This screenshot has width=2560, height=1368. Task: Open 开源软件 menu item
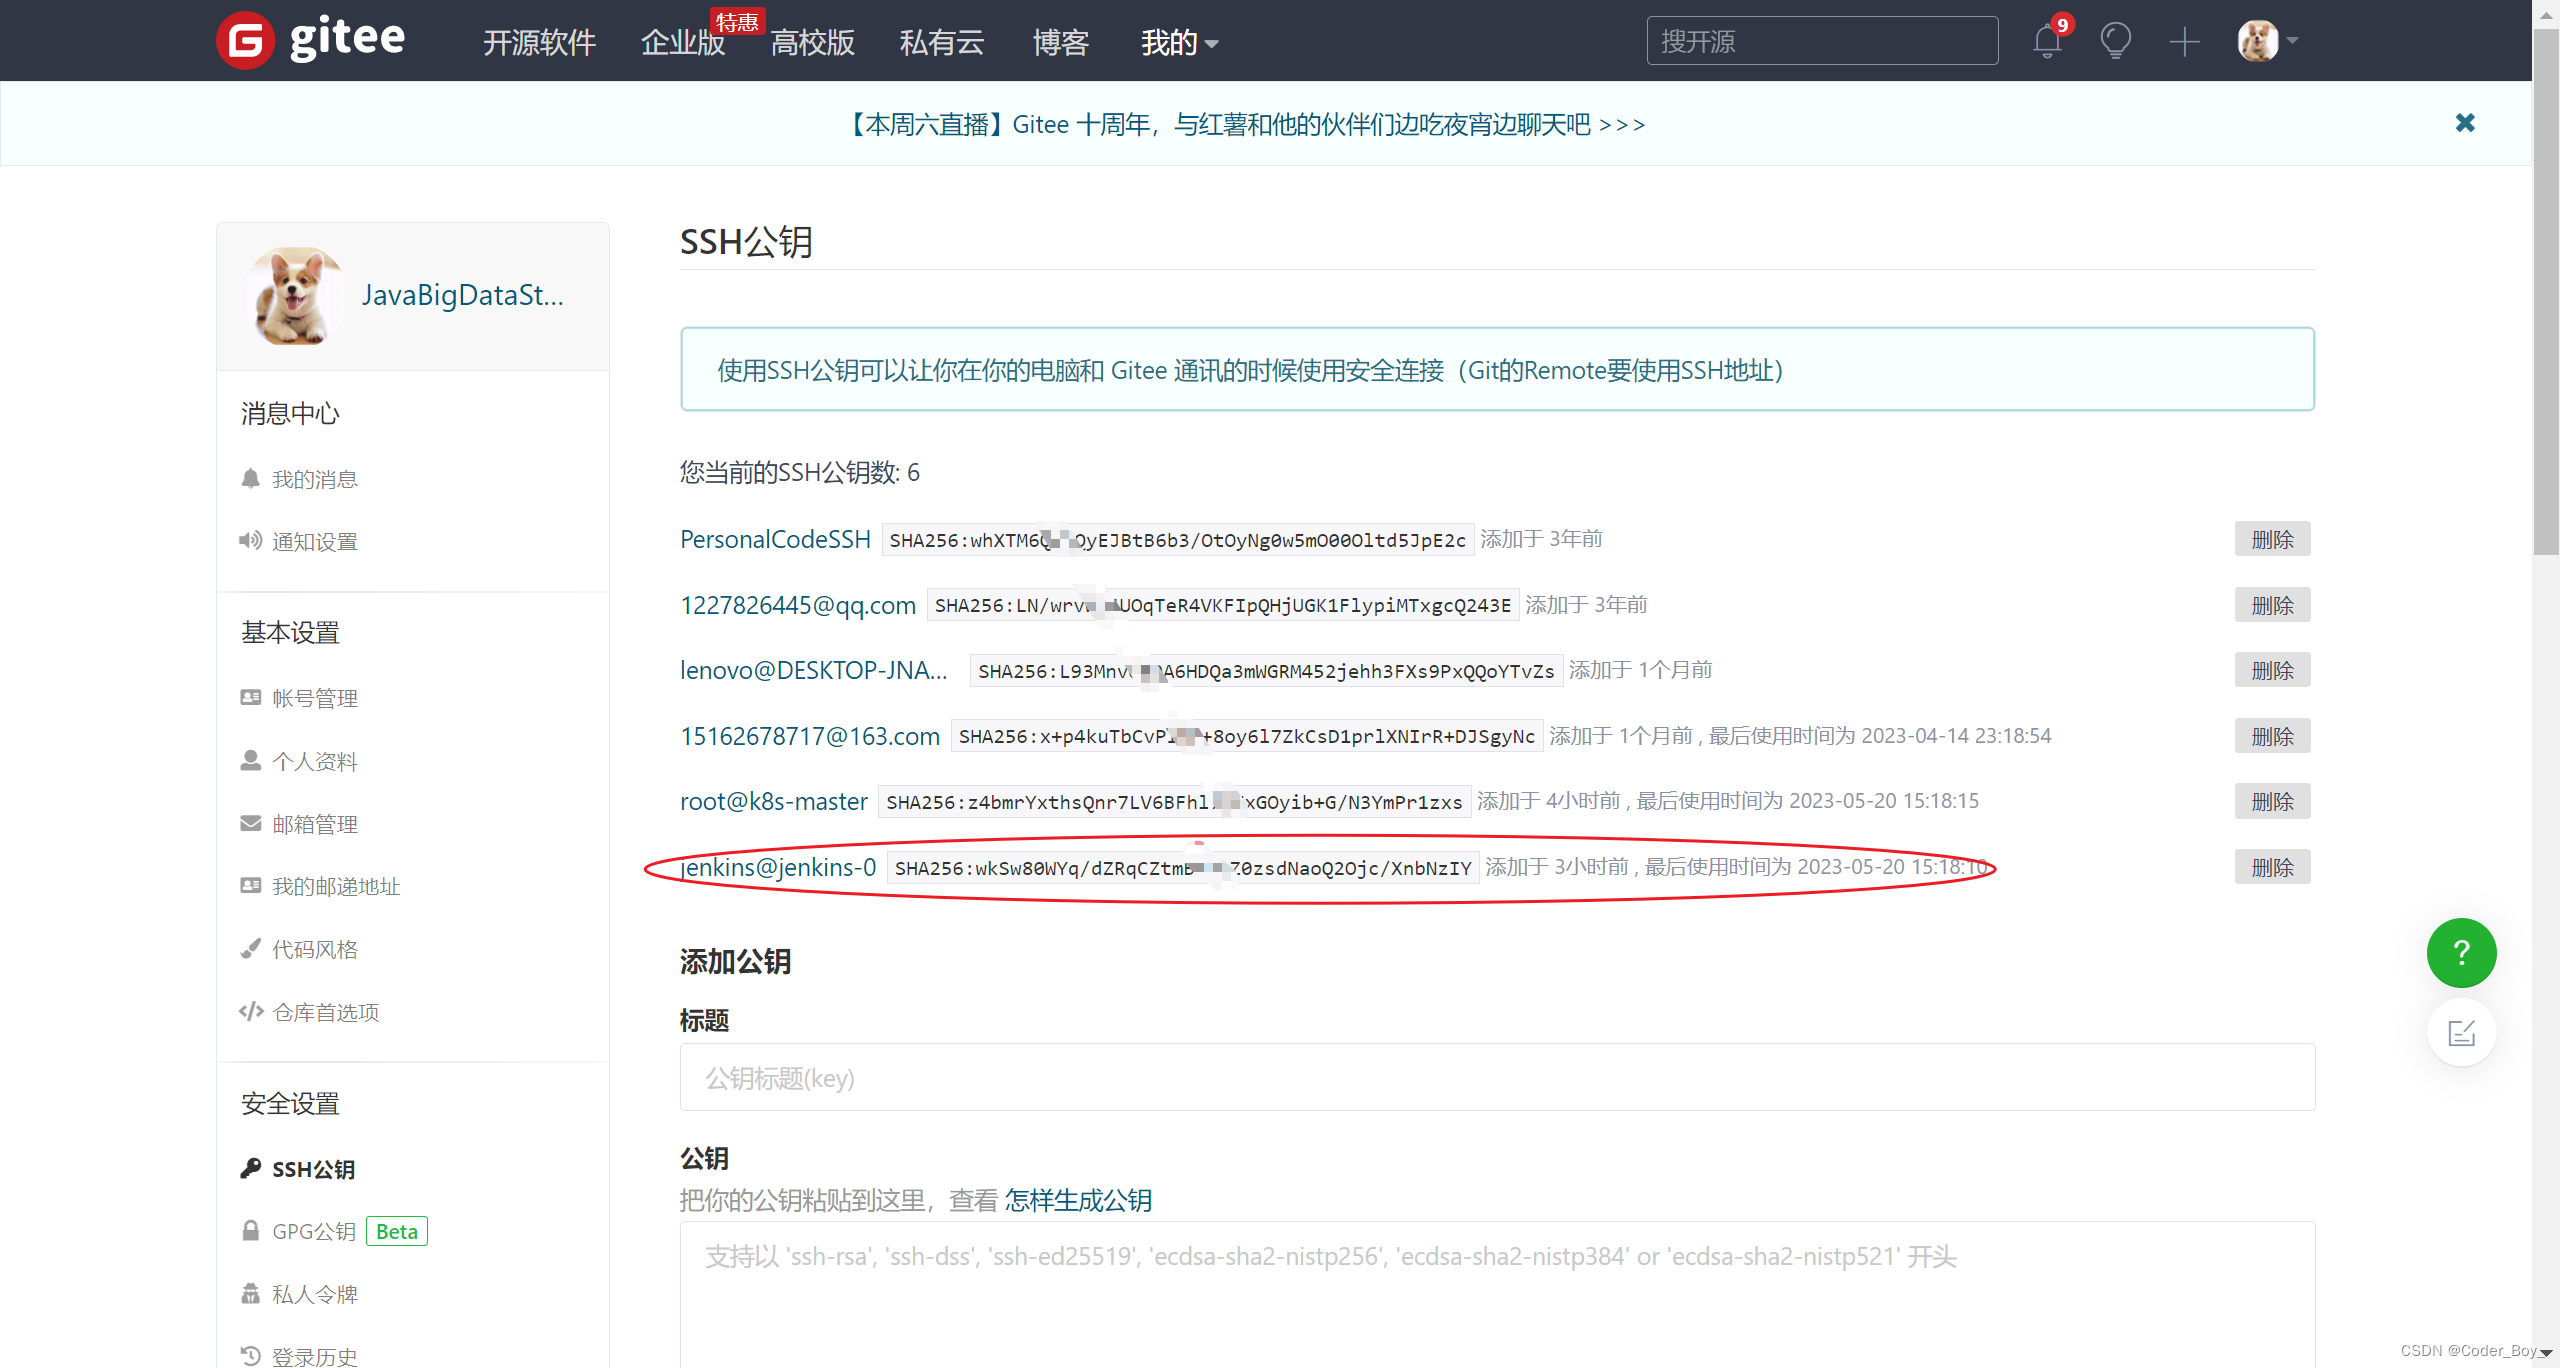[x=539, y=42]
